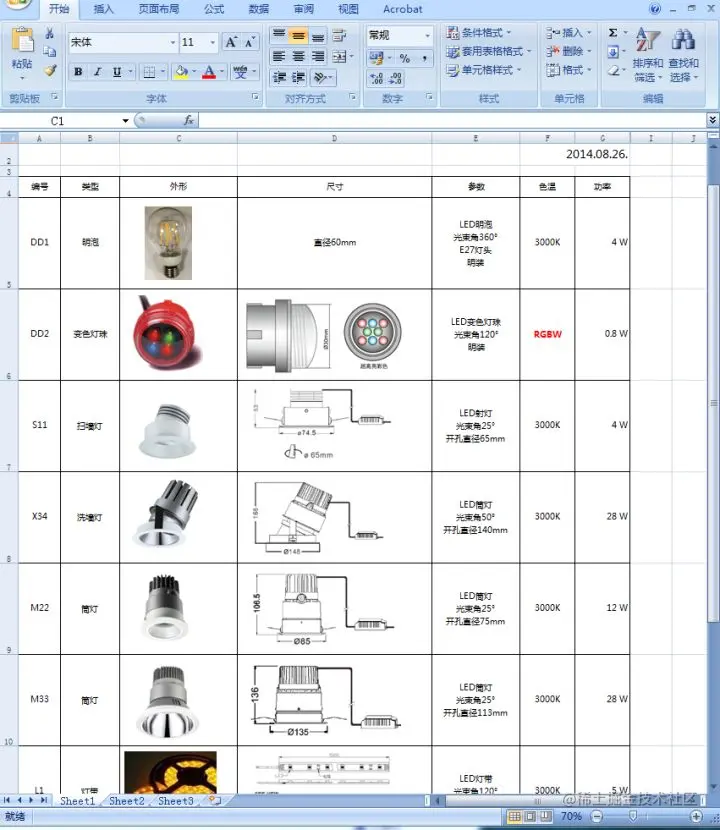Screen dimensions: 720x830
Task: Select the Format Painter brush
Action: tap(50, 70)
